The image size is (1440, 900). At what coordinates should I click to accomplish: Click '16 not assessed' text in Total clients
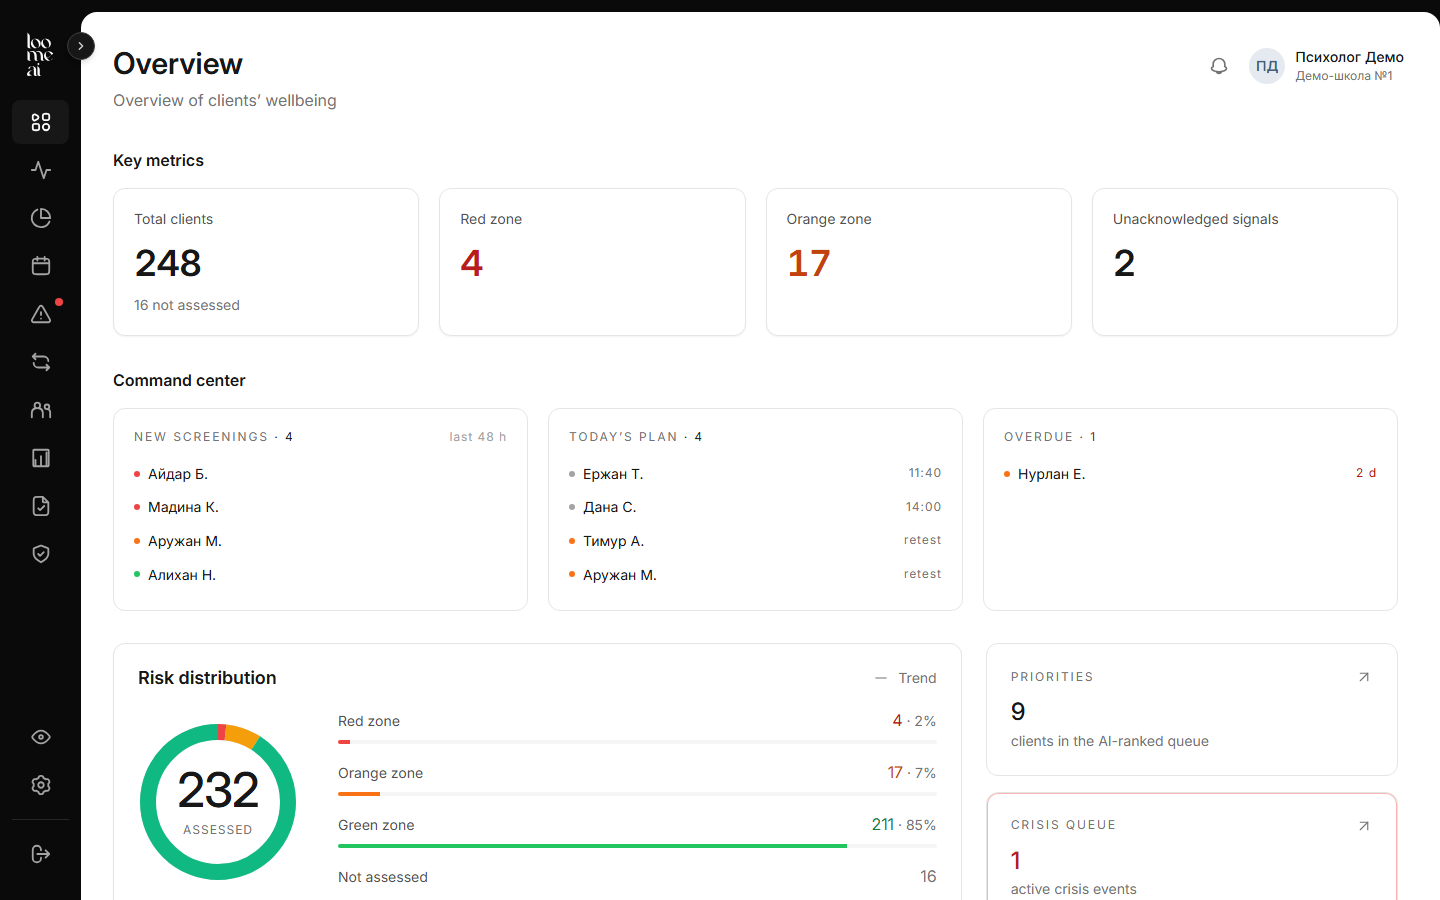(x=187, y=305)
